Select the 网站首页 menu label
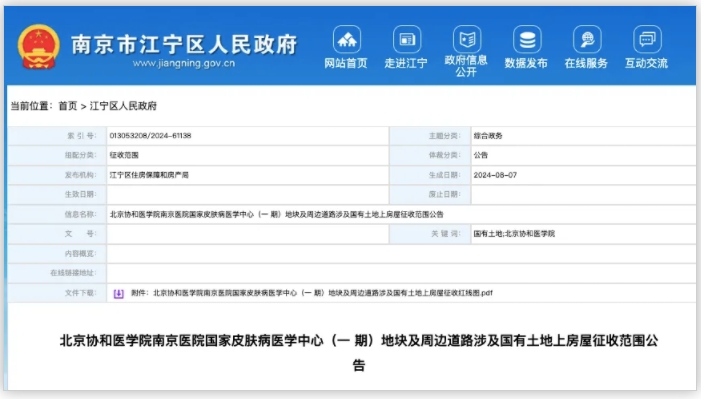701x399 pixels. (x=346, y=64)
